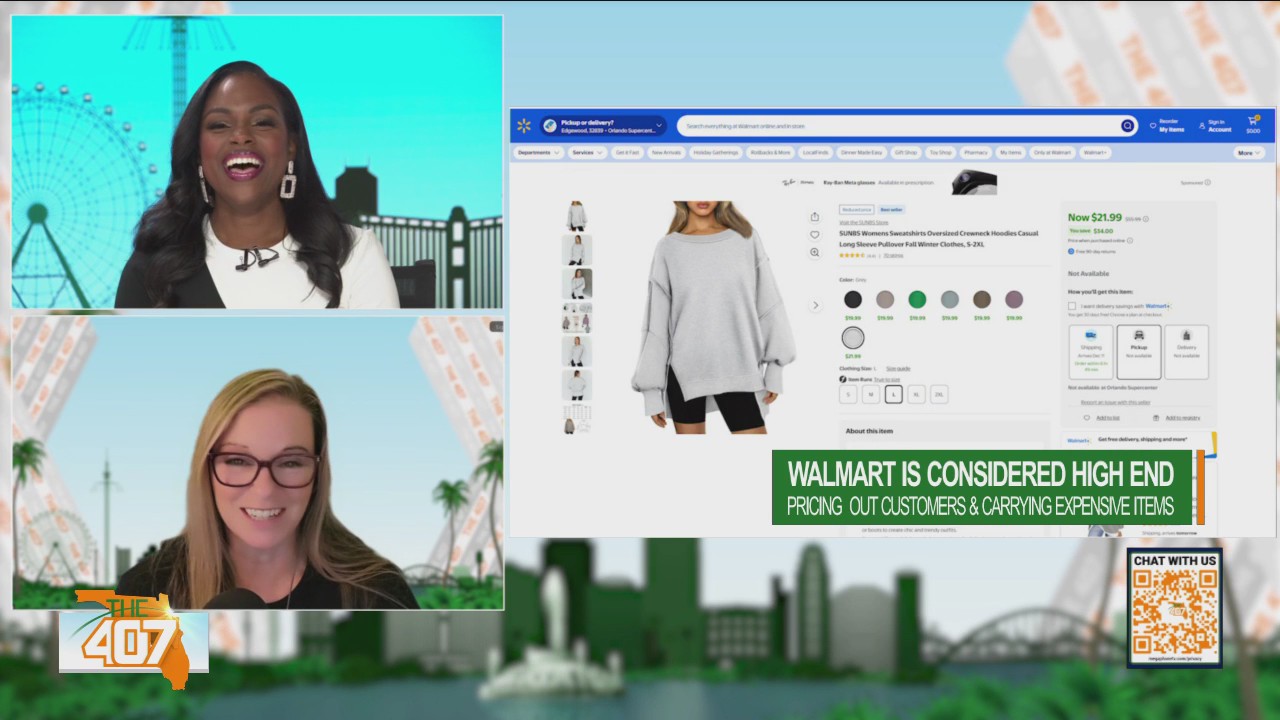Open the Departments dropdown

538,153
